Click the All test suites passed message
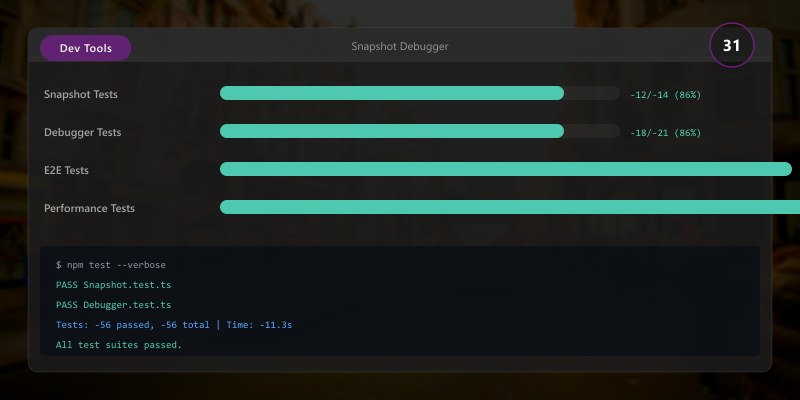The width and height of the screenshot is (800, 400). (x=119, y=345)
